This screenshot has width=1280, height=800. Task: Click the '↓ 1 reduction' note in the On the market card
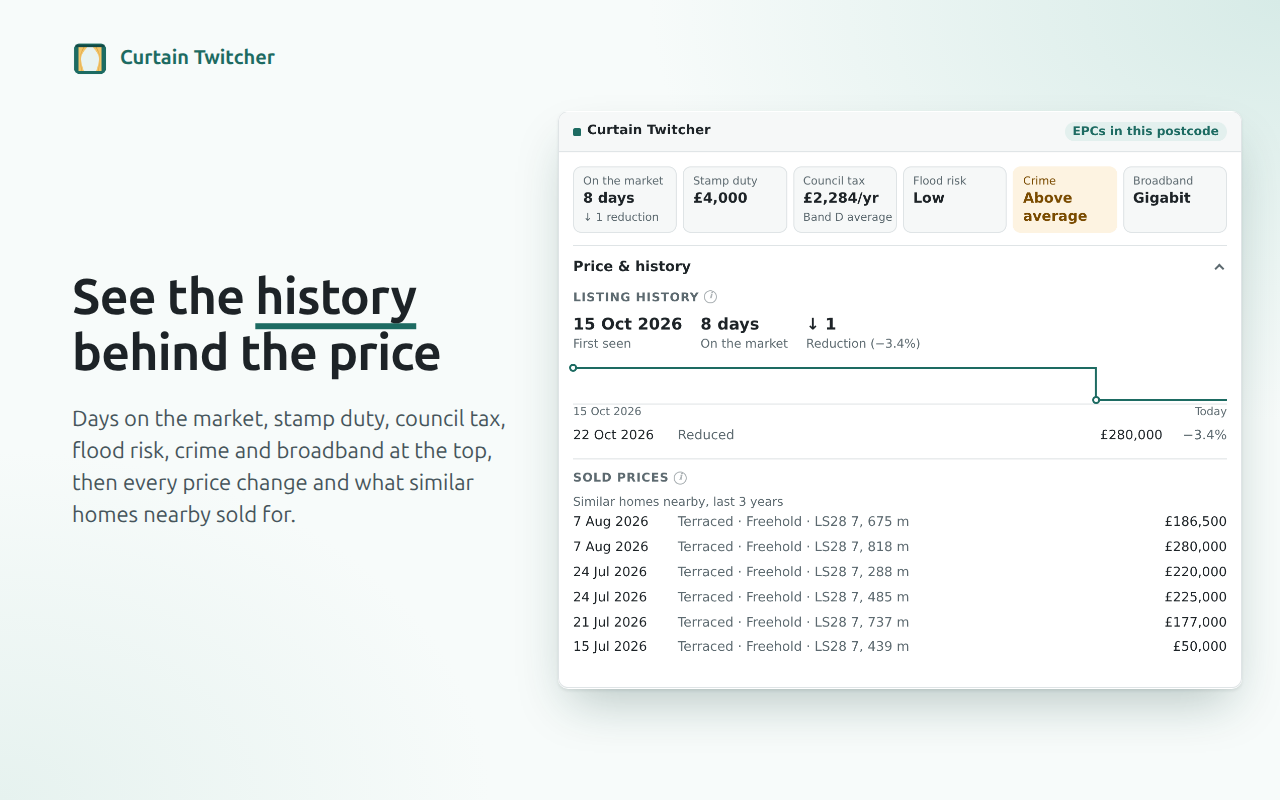tap(621, 217)
